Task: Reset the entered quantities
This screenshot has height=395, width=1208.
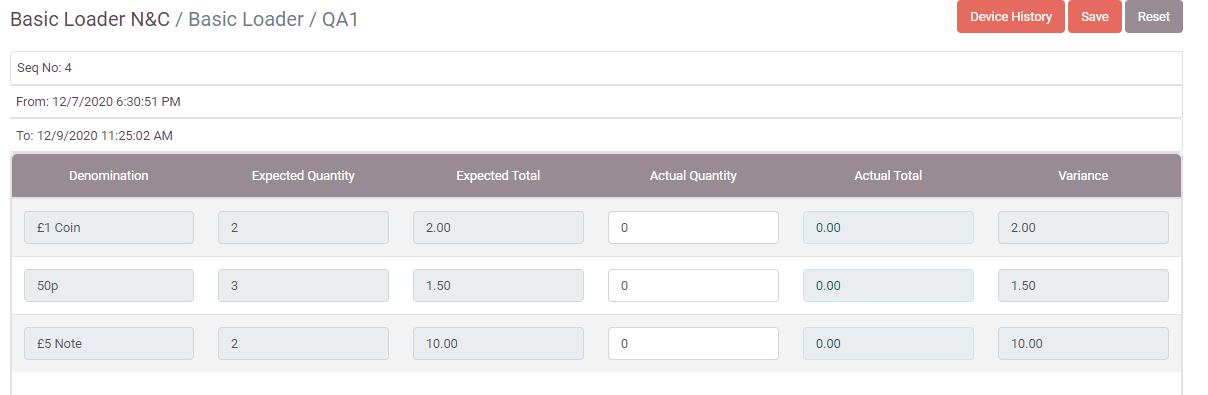Action: [1153, 17]
